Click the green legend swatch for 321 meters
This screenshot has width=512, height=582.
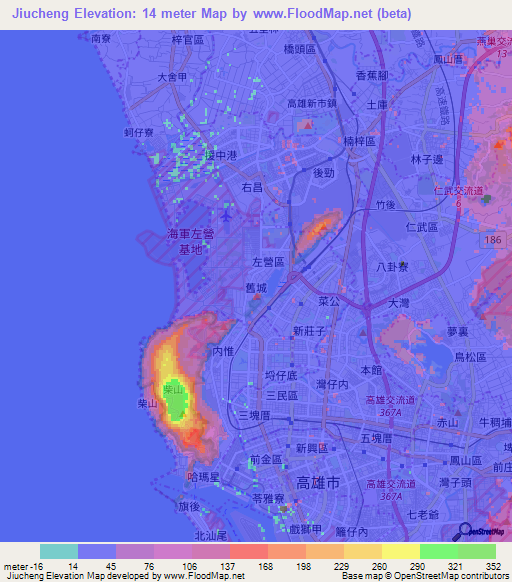[x=439, y=551]
